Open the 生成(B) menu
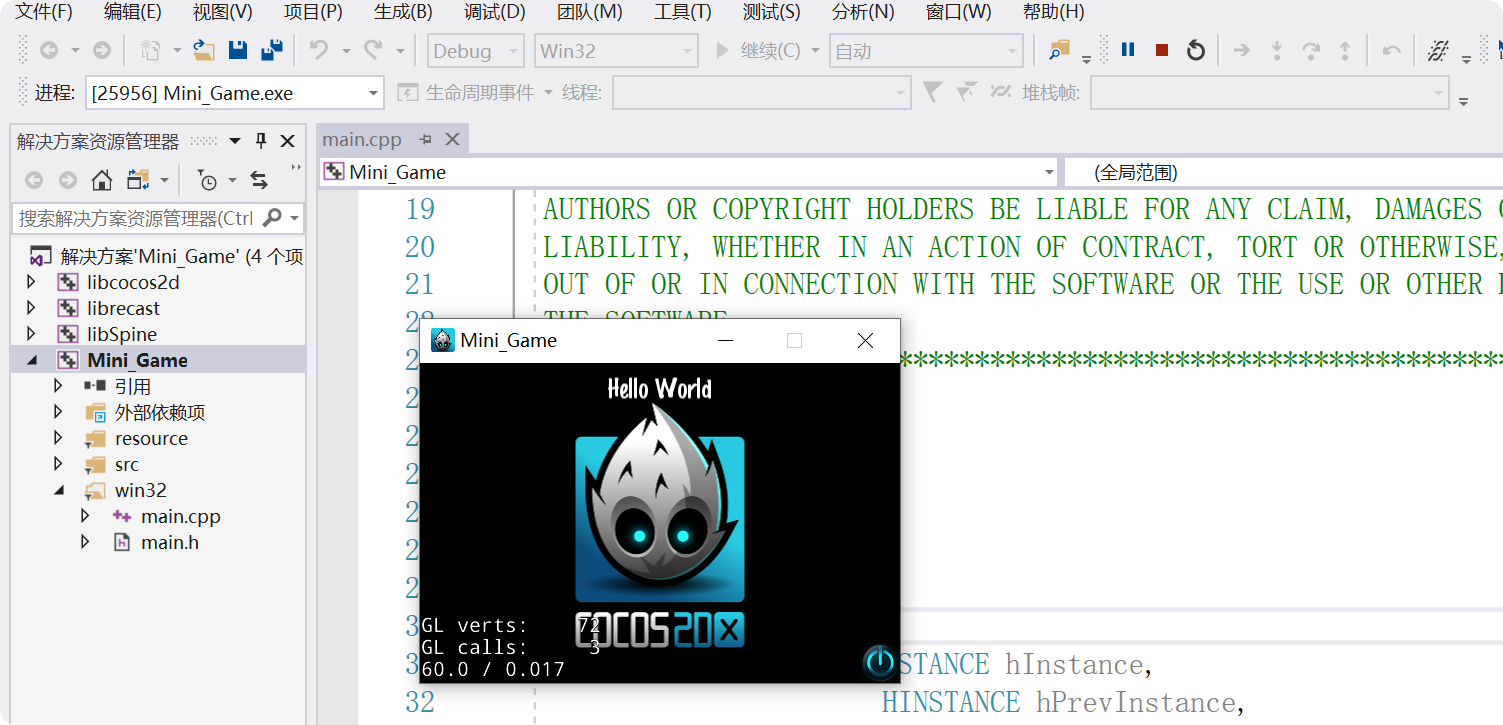Screen dimensions: 1503x725 (x=403, y=12)
